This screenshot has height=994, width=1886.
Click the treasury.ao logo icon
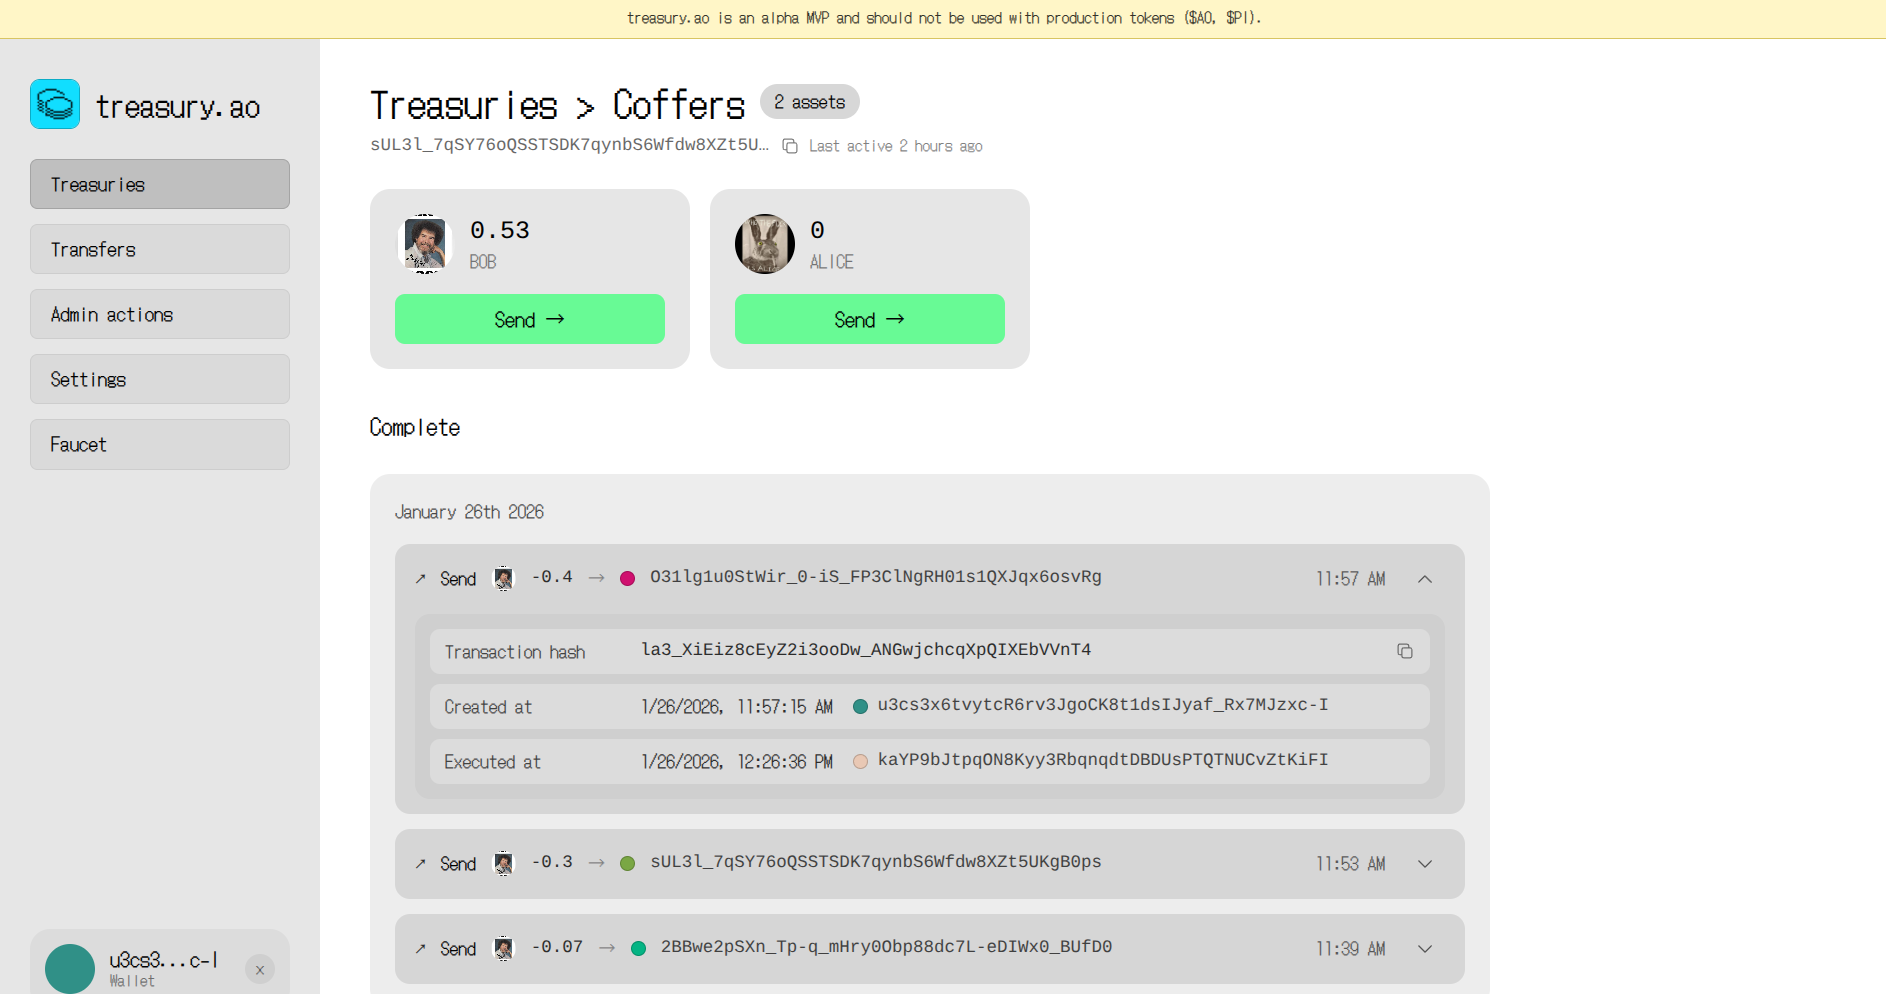pos(55,104)
